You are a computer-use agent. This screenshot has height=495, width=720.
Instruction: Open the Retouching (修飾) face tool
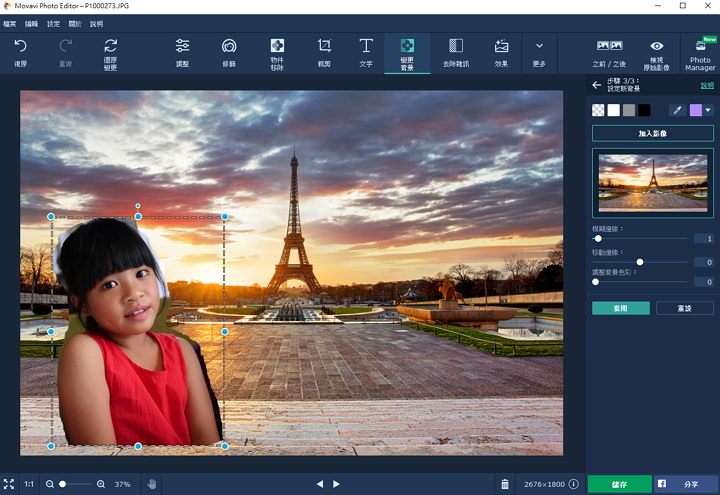[229, 46]
